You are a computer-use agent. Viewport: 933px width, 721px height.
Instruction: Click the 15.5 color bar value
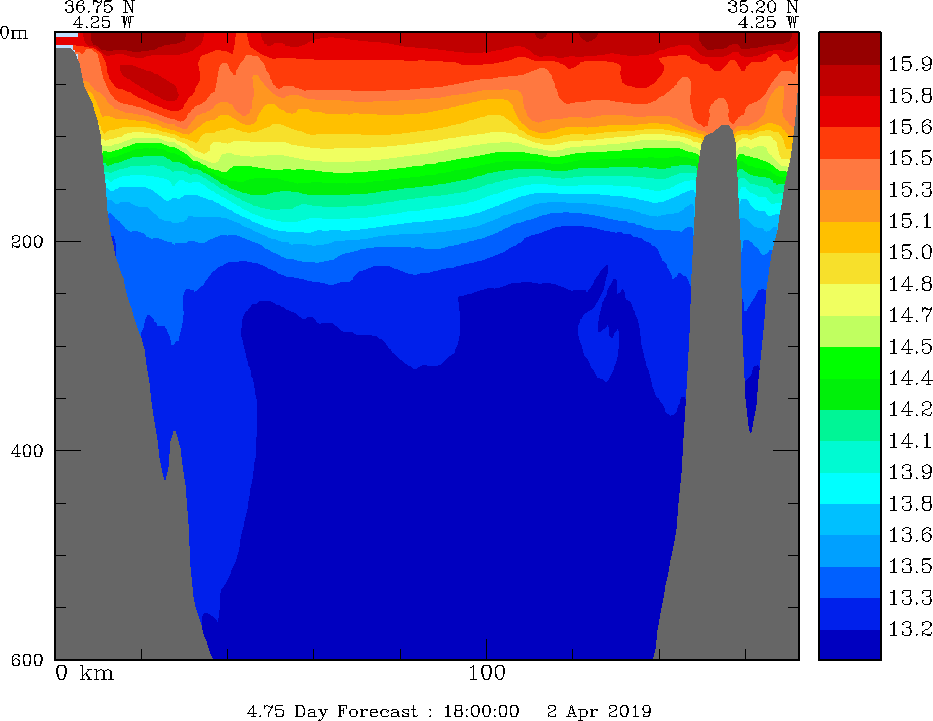[x=910, y=158]
